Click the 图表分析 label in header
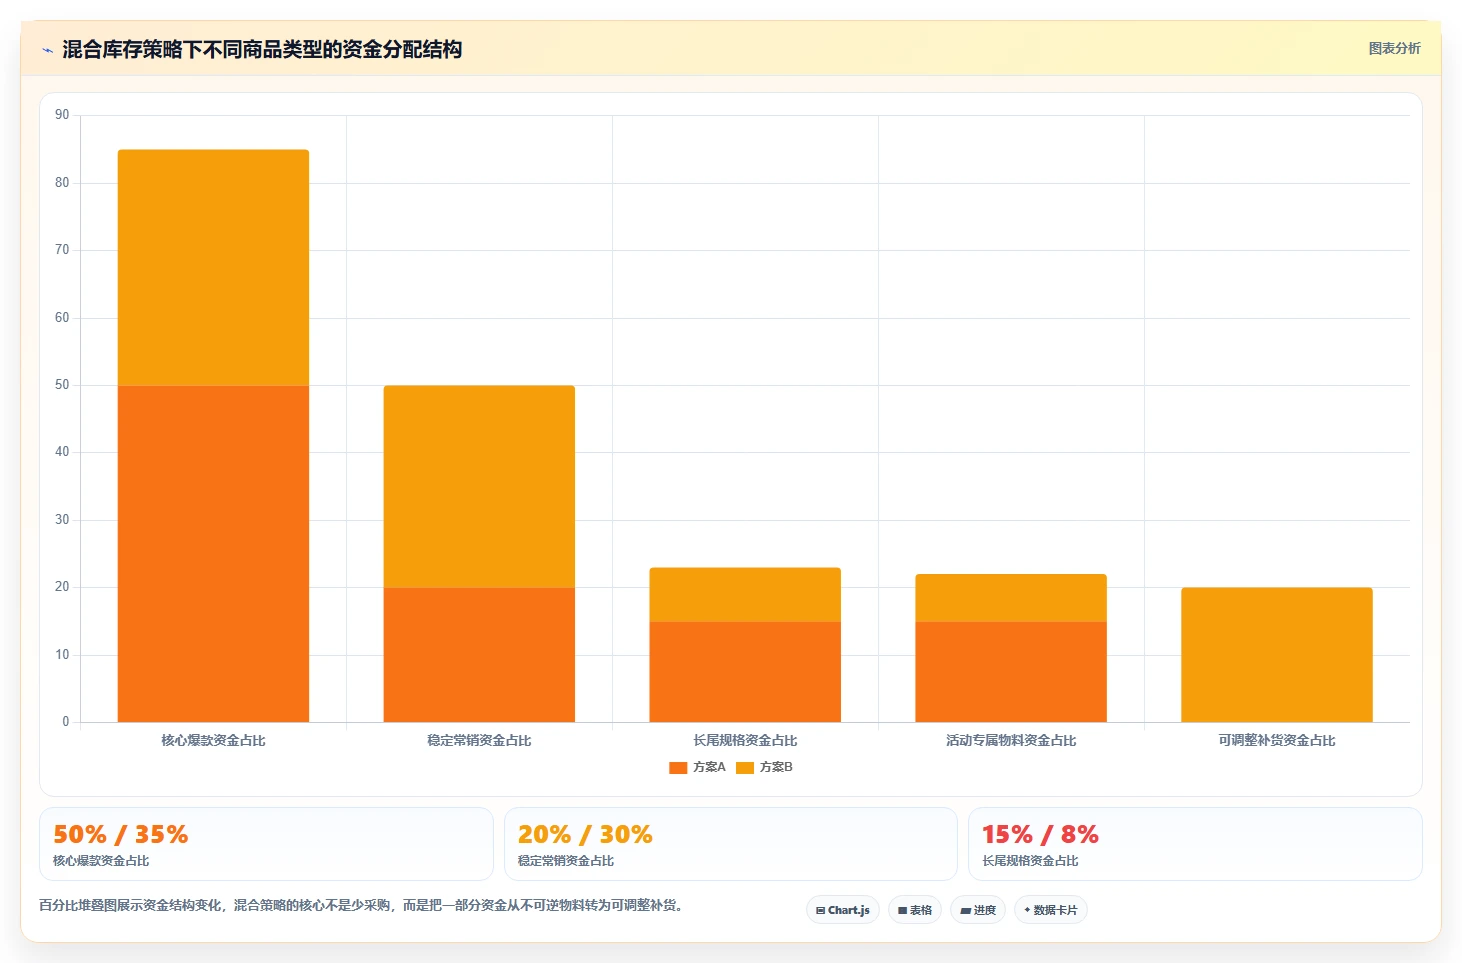The image size is (1462, 963). [1394, 48]
